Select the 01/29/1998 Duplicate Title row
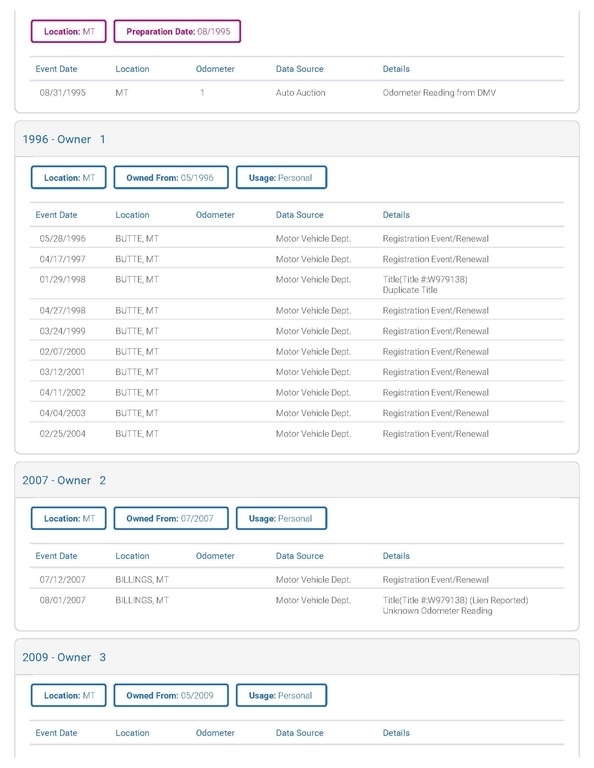Screen dimensions: 594x768 pos(297,284)
